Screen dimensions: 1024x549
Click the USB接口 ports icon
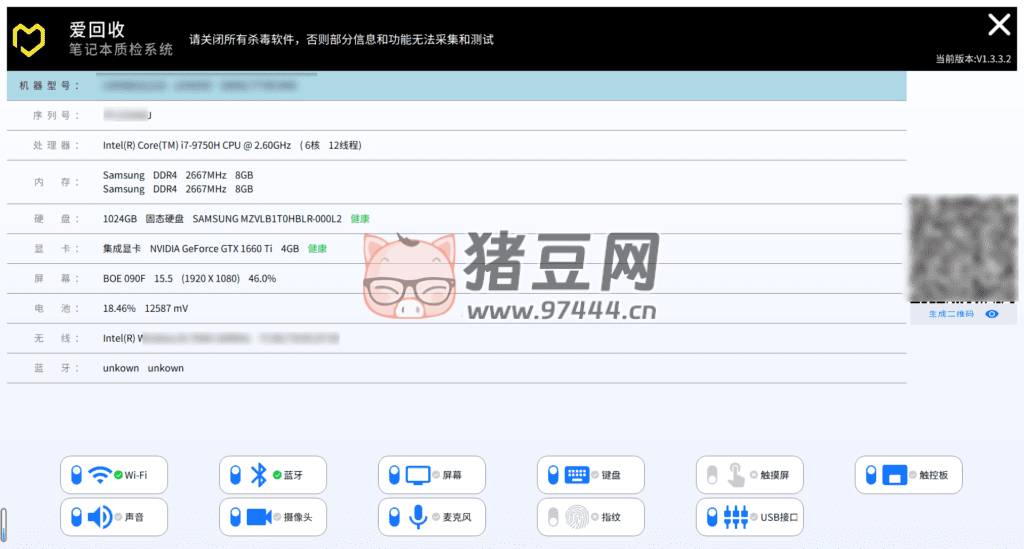coord(736,517)
